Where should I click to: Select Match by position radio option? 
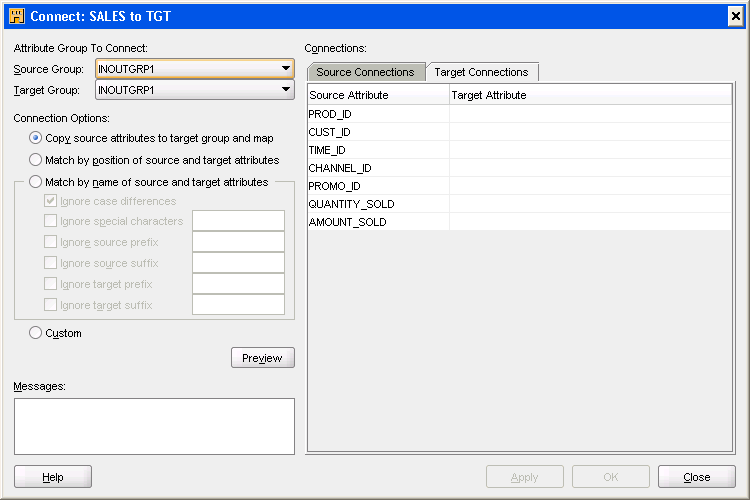click(37, 160)
